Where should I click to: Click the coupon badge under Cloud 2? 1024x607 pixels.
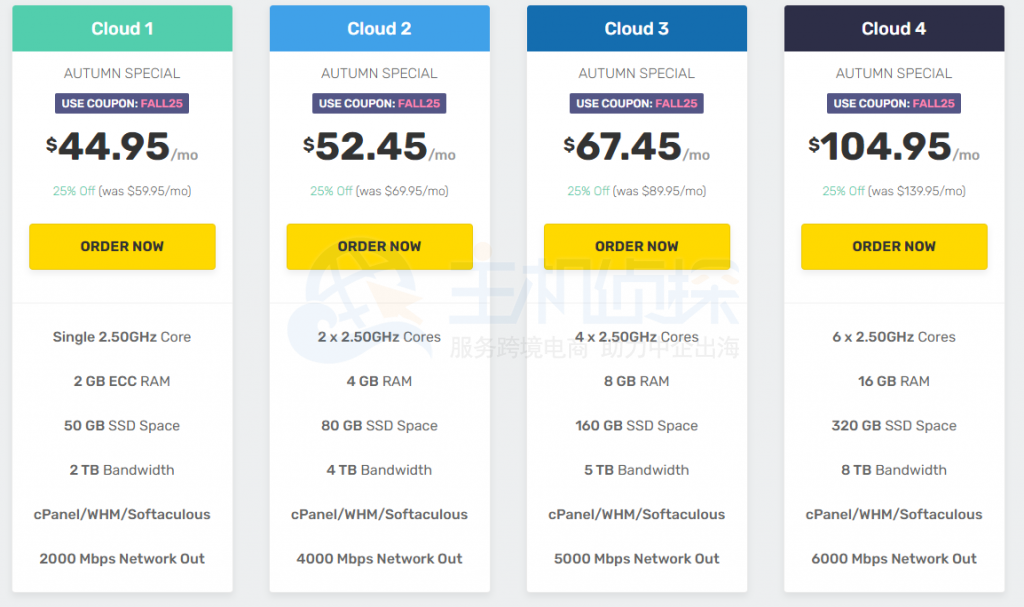[x=379, y=103]
